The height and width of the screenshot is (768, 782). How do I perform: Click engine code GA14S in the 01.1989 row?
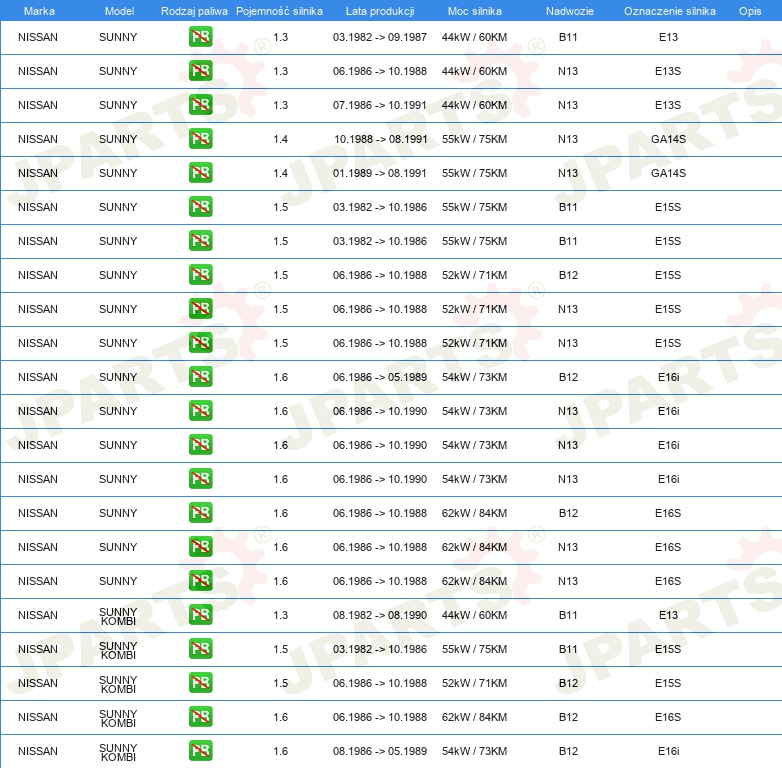coord(668,173)
